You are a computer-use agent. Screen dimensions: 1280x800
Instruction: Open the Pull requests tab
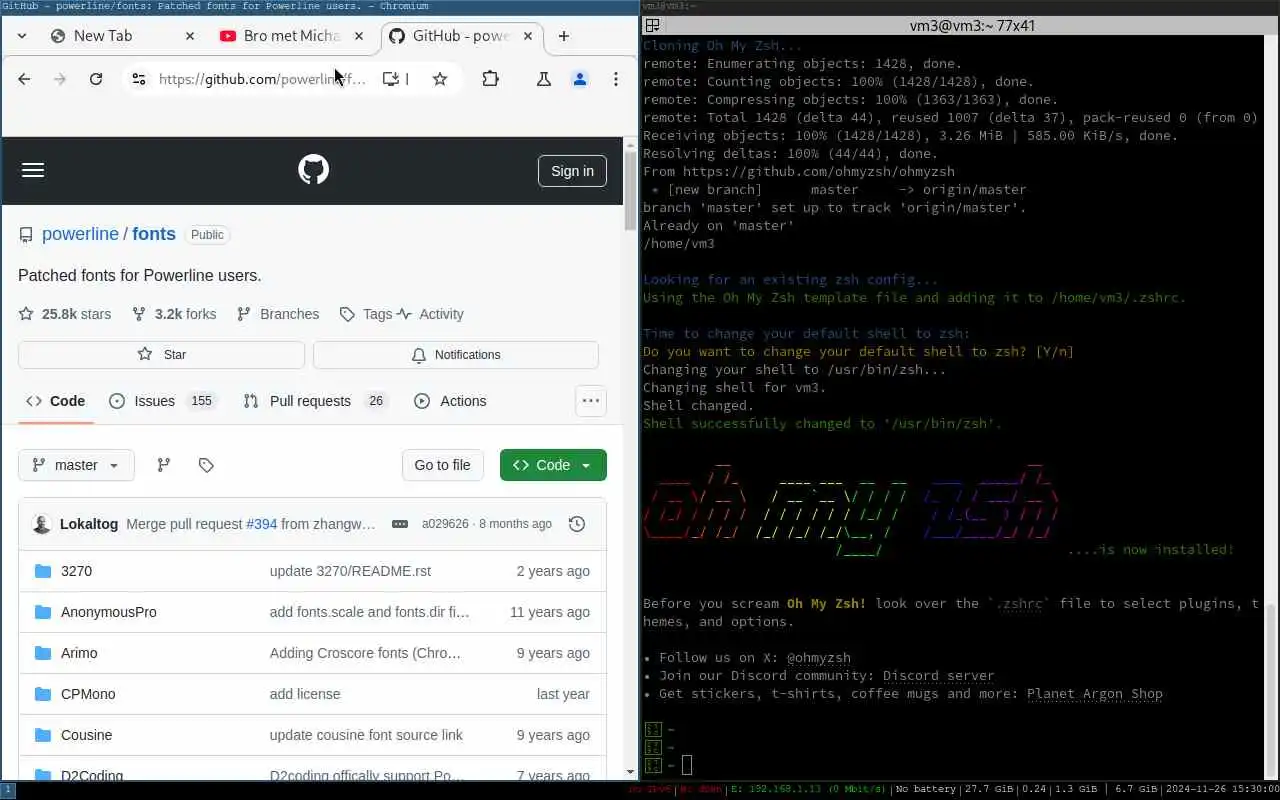pos(315,401)
